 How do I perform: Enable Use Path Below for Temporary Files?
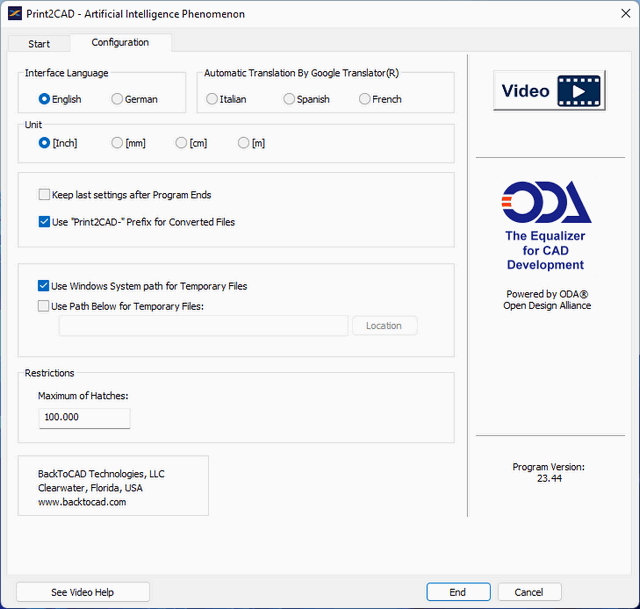coord(44,306)
